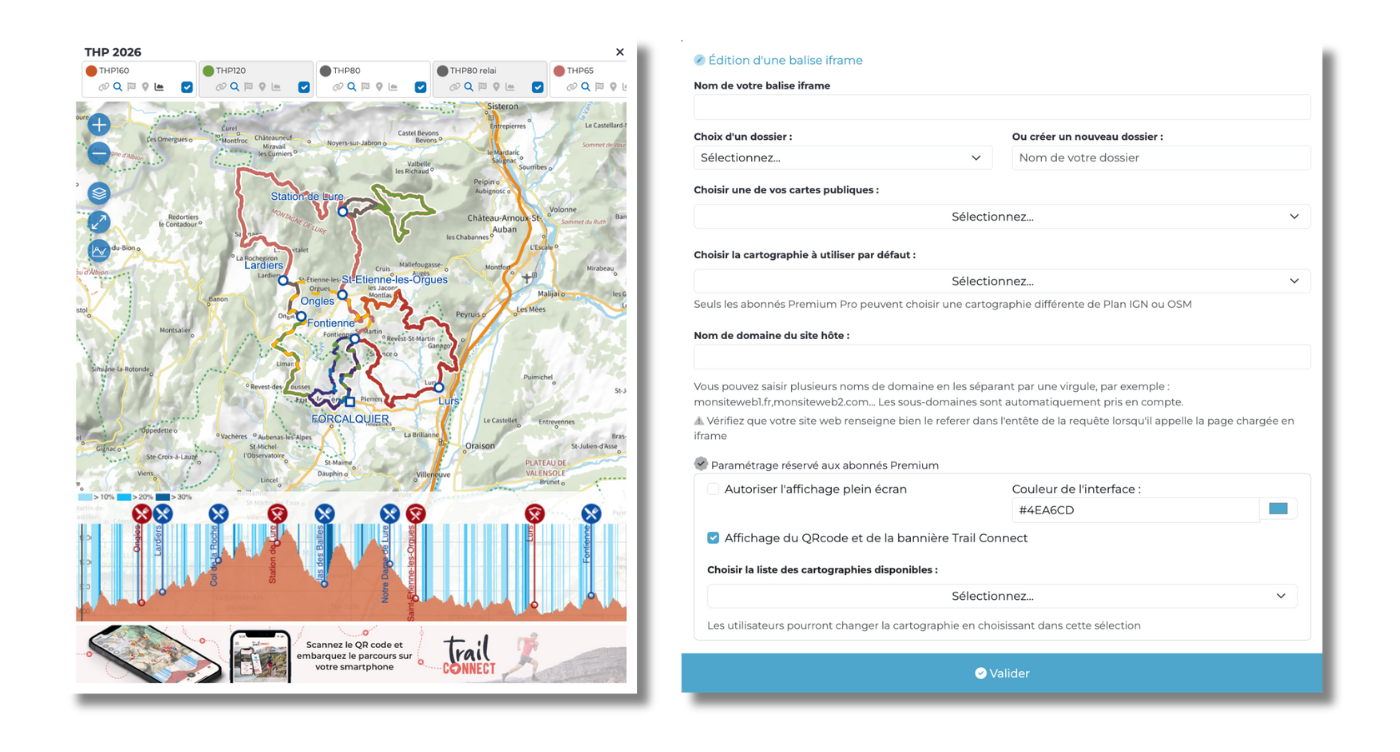Enable 'Autoriser l'affichage plein écran' checkbox
Image resolution: width=1400 pixels, height=752 pixels.
713,489
